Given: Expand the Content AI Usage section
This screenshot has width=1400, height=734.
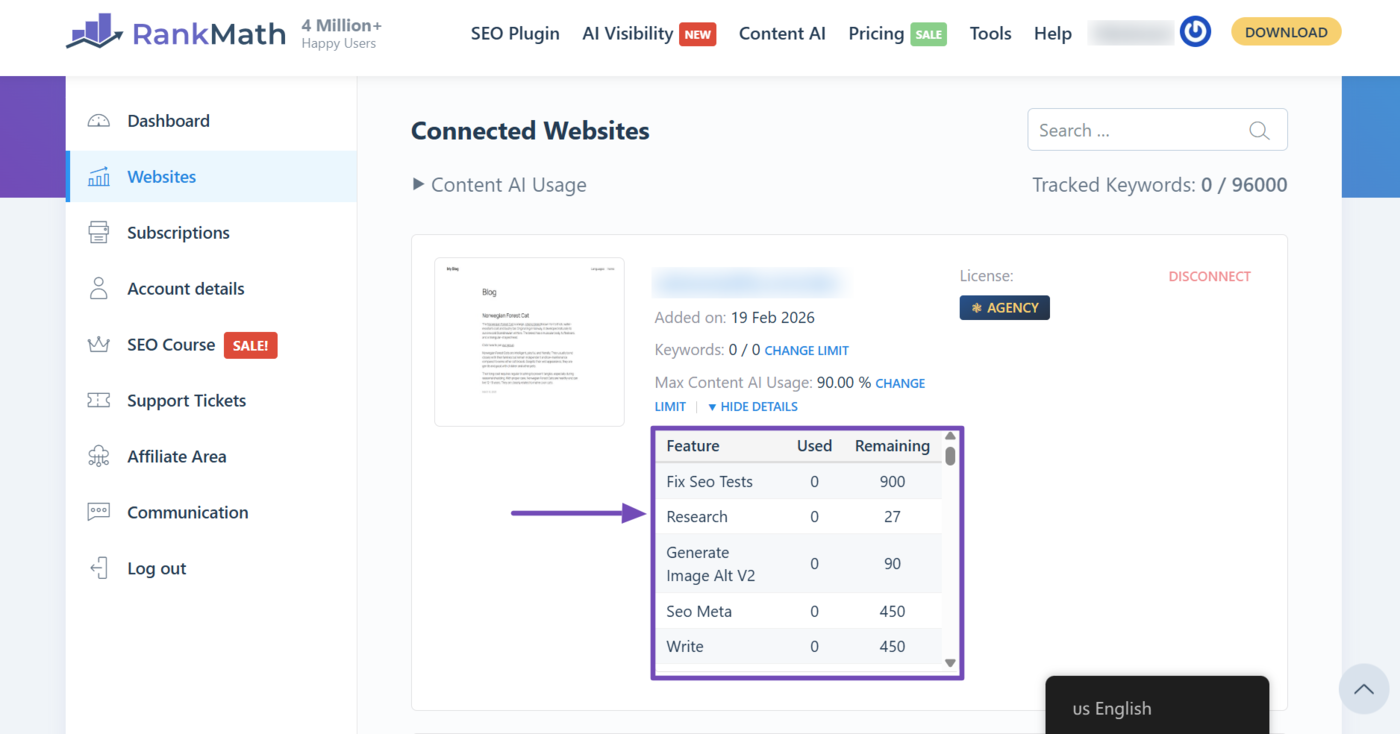Looking at the screenshot, I should [x=499, y=185].
